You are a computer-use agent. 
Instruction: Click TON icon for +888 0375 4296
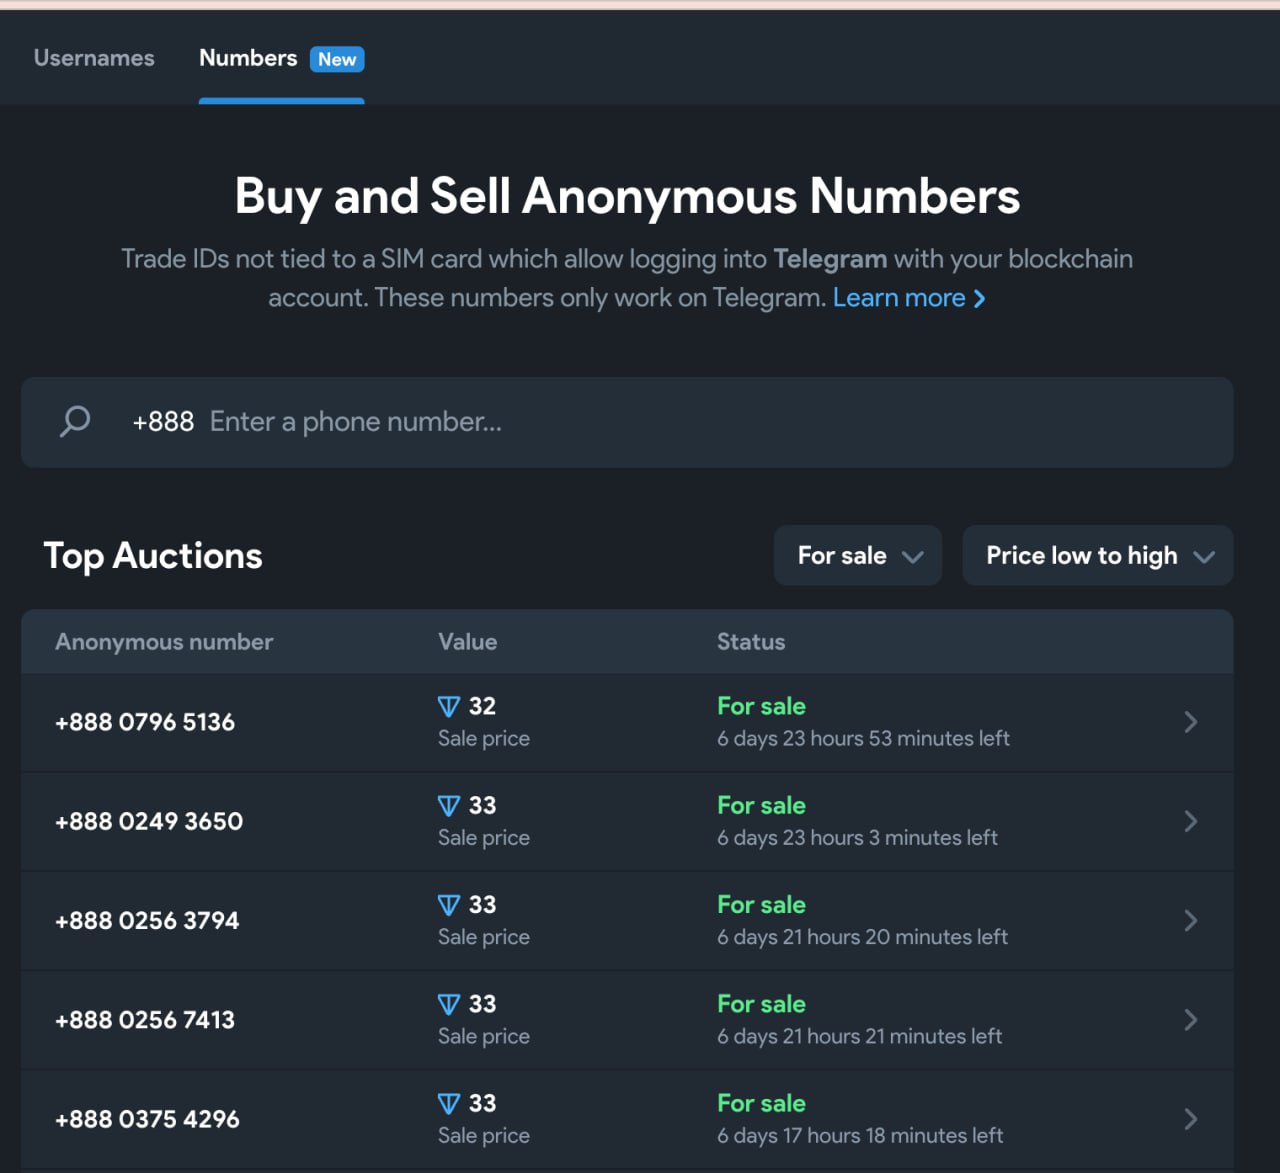(449, 1103)
